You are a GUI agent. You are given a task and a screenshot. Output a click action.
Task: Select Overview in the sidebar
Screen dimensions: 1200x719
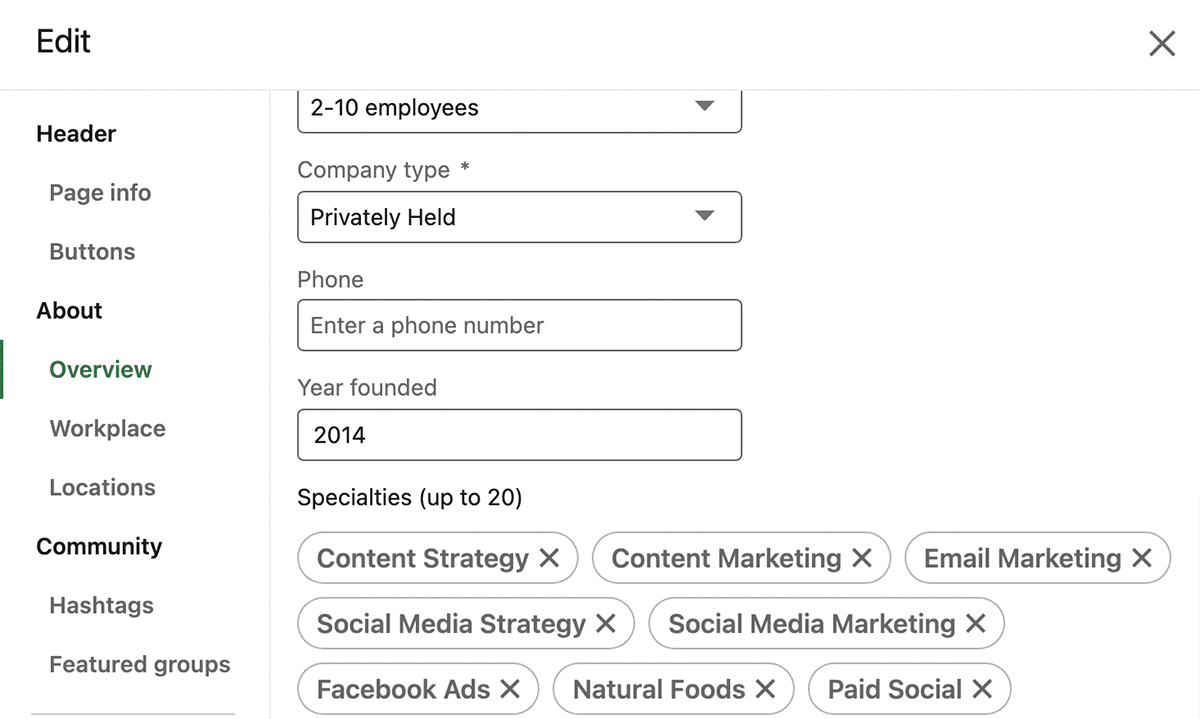[101, 370]
